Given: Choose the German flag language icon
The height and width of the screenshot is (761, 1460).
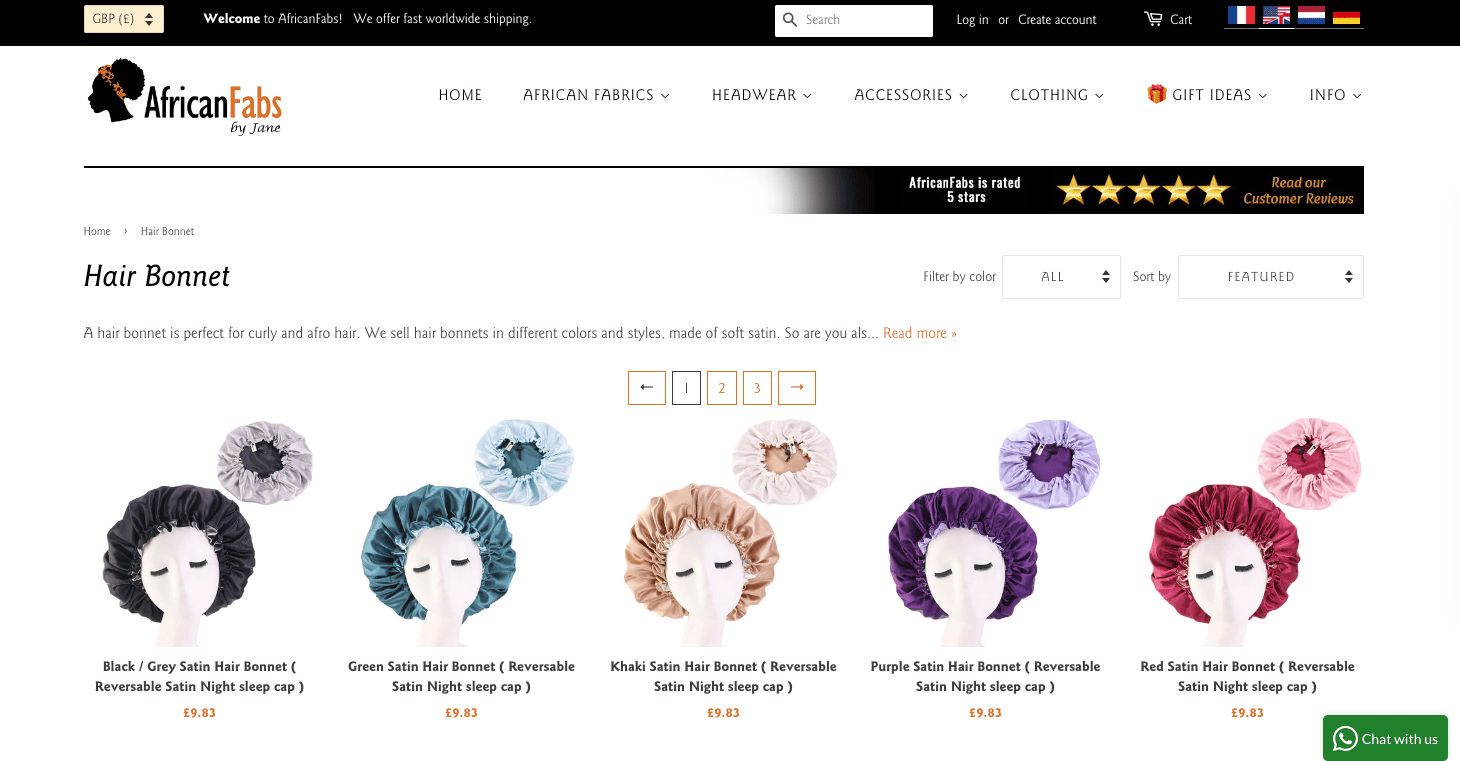Looking at the screenshot, I should (x=1346, y=16).
